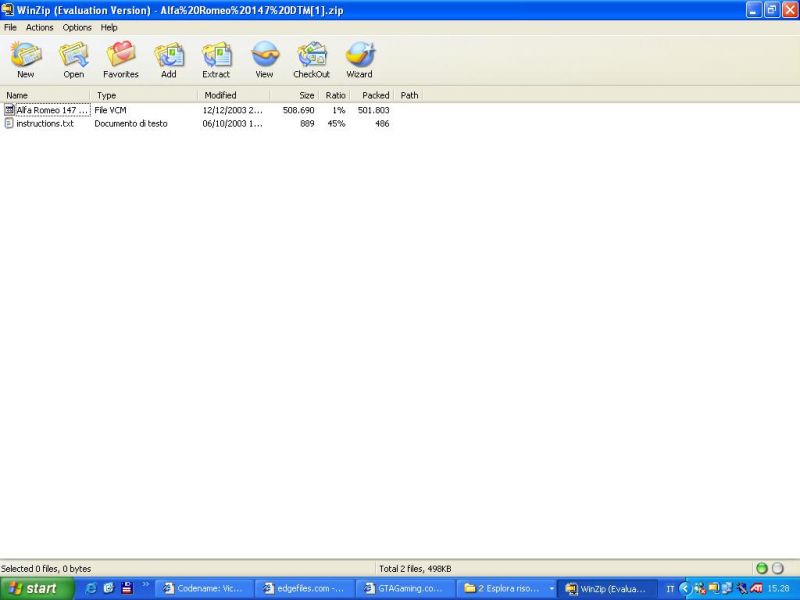
Task: View selected file with View icon
Action: pos(264,55)
